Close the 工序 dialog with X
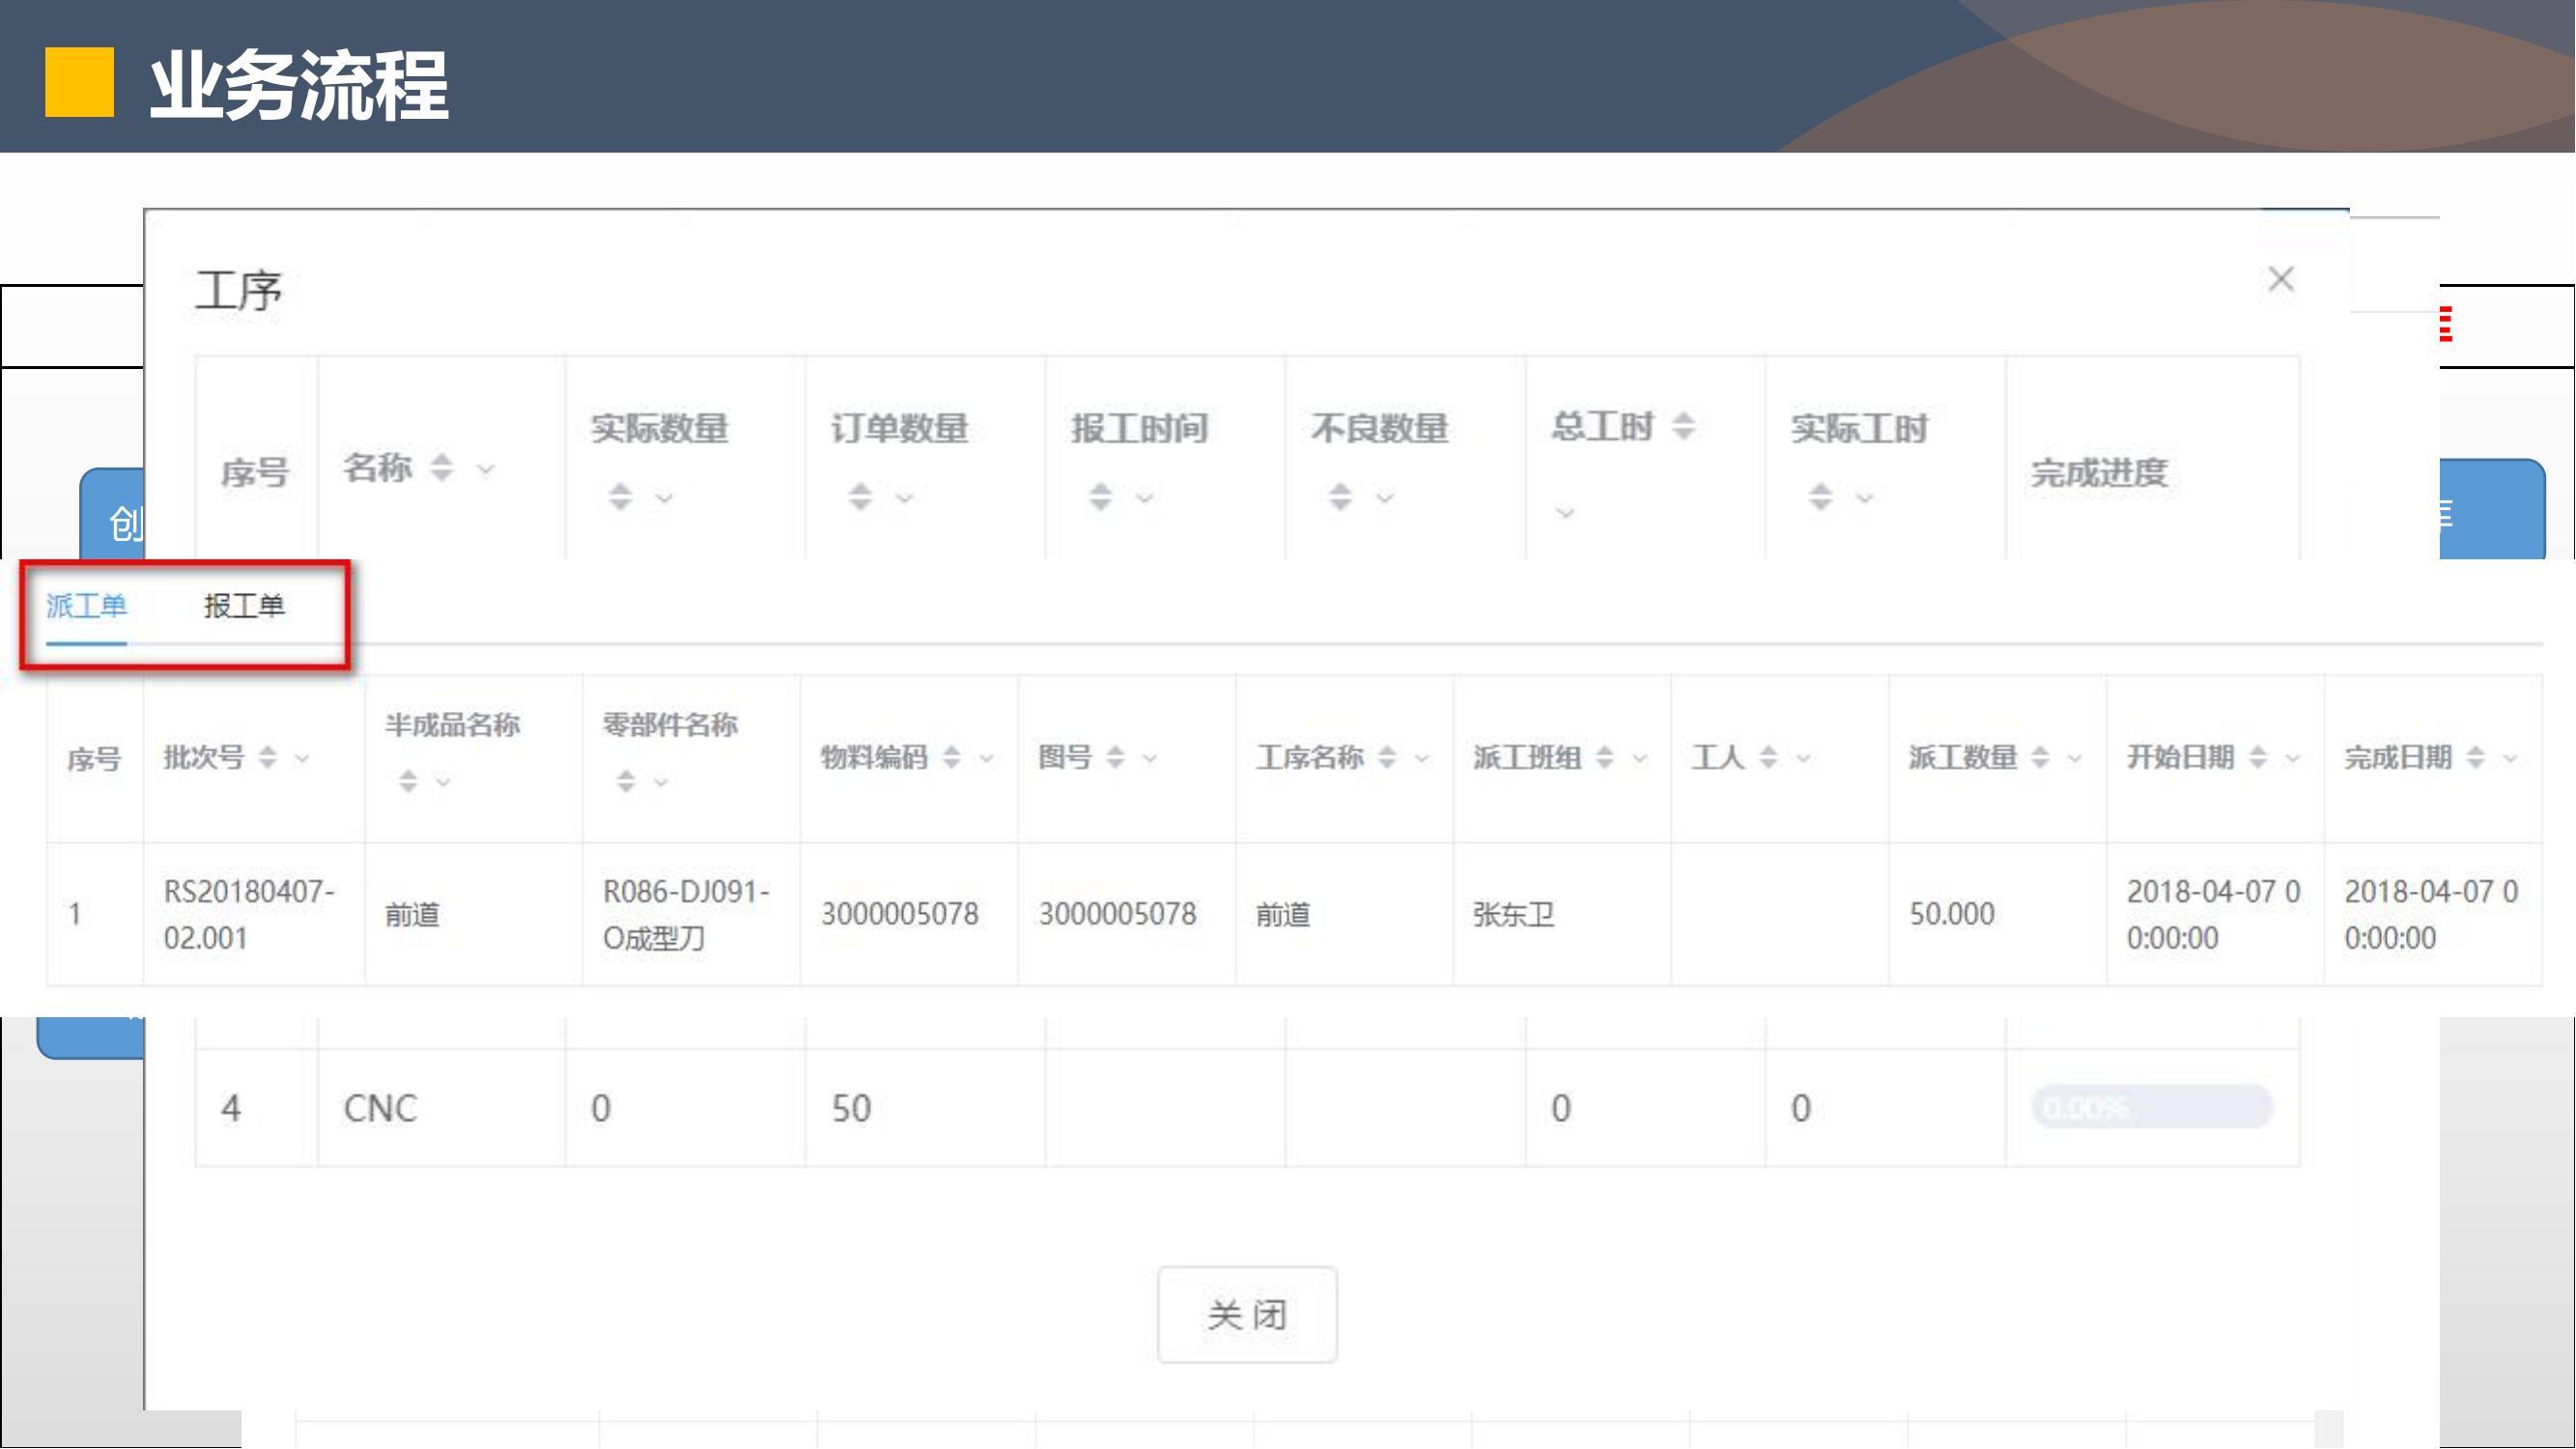Screen dimensions: 2576x1449 (x=2281, y=279)
